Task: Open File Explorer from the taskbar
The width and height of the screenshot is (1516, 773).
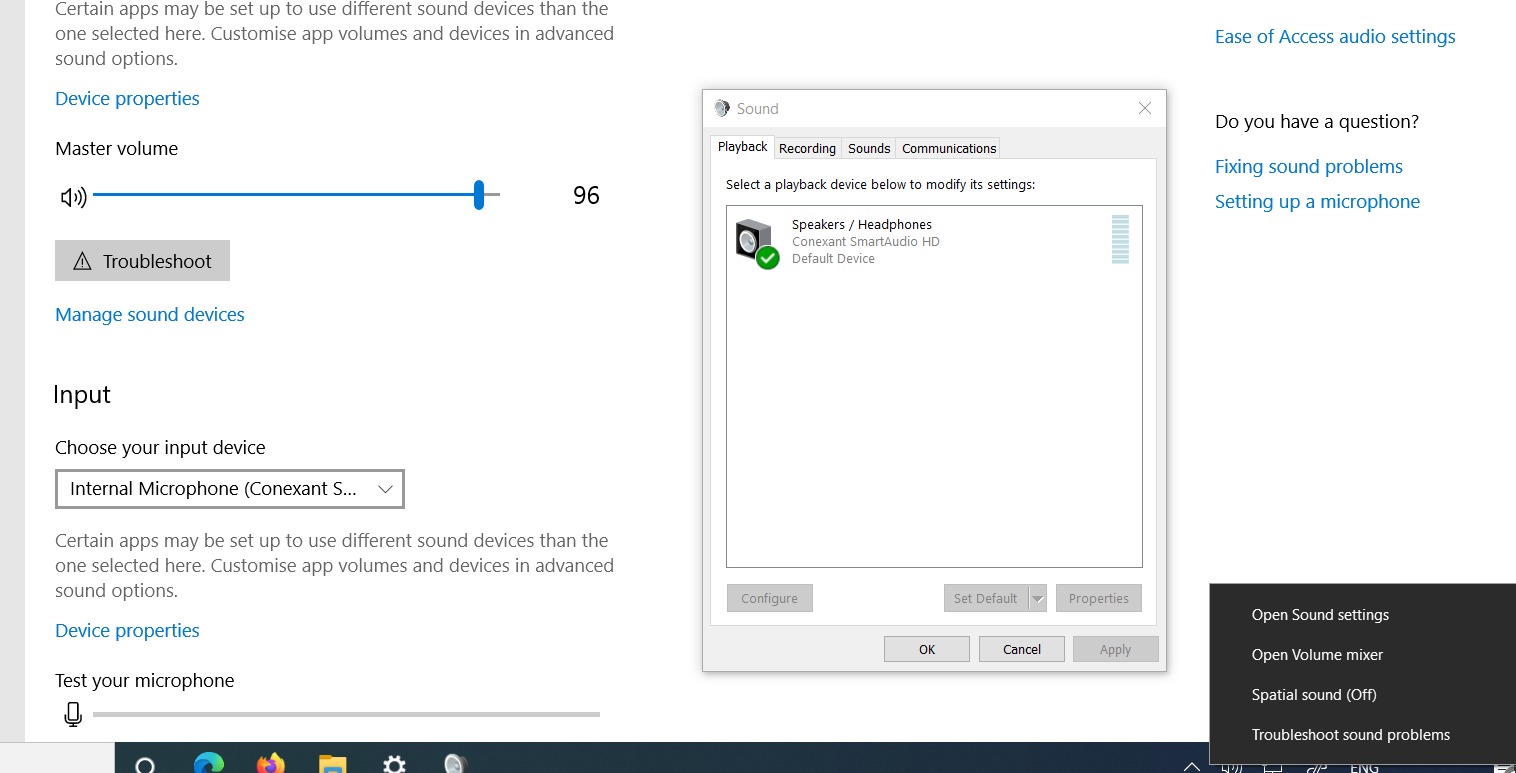Action: [x=332, y=763]
